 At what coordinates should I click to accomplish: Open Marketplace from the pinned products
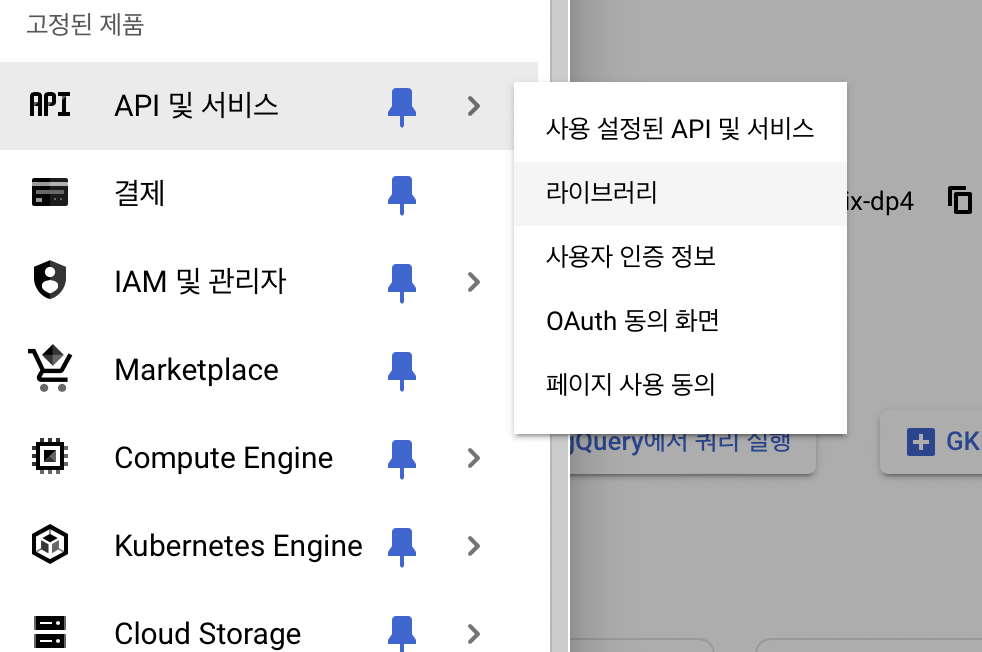point(197,370)
